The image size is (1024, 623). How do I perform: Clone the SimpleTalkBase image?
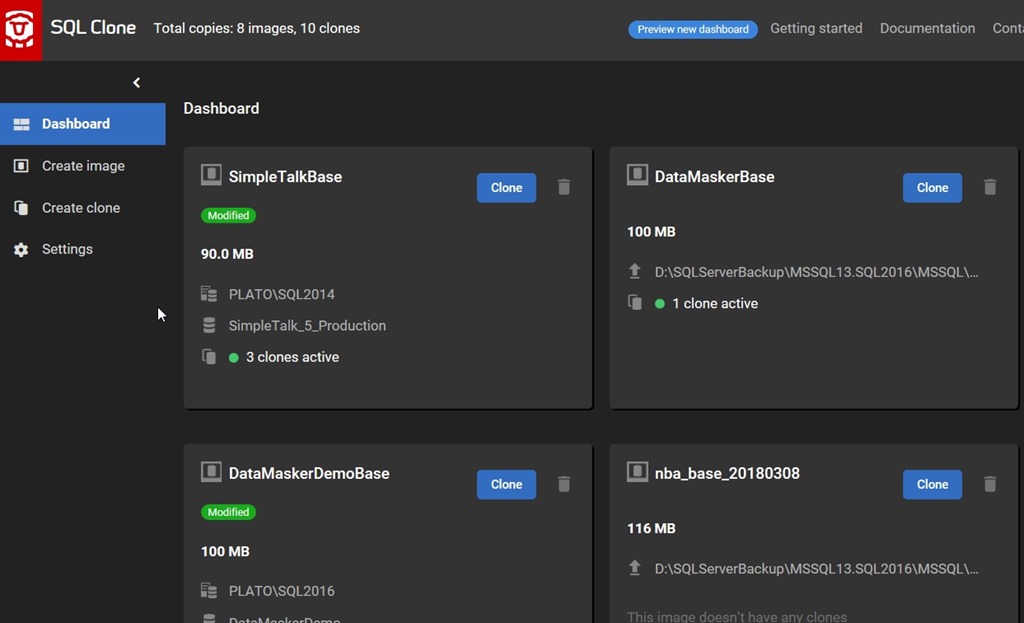[x=506, y=188]
